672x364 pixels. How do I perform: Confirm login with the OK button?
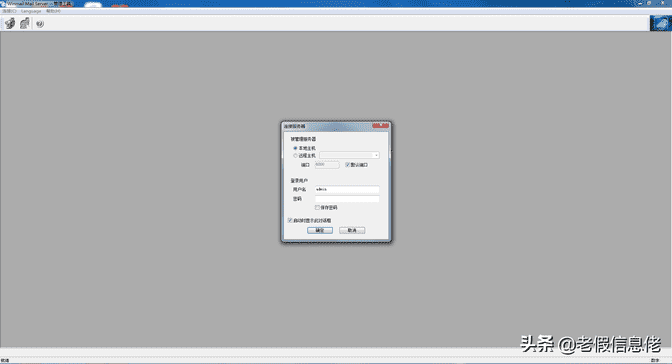click(320, 230)
